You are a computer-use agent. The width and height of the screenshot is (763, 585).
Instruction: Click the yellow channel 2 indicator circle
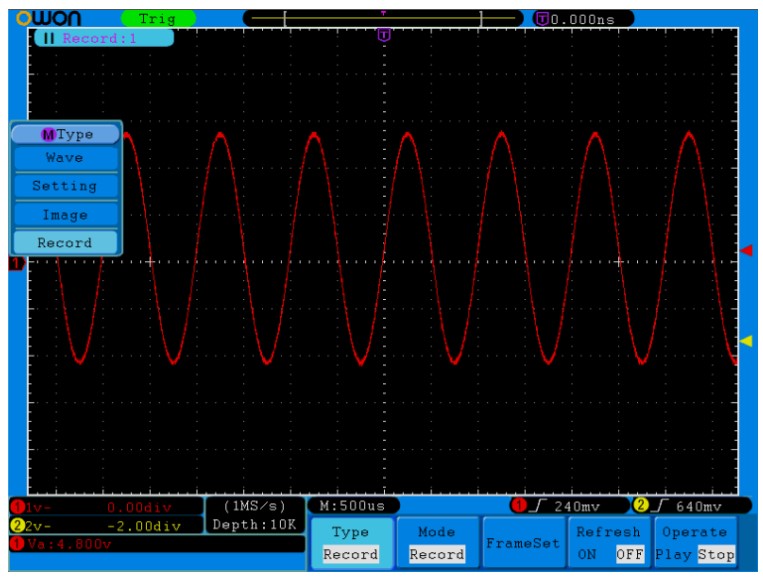18,526
